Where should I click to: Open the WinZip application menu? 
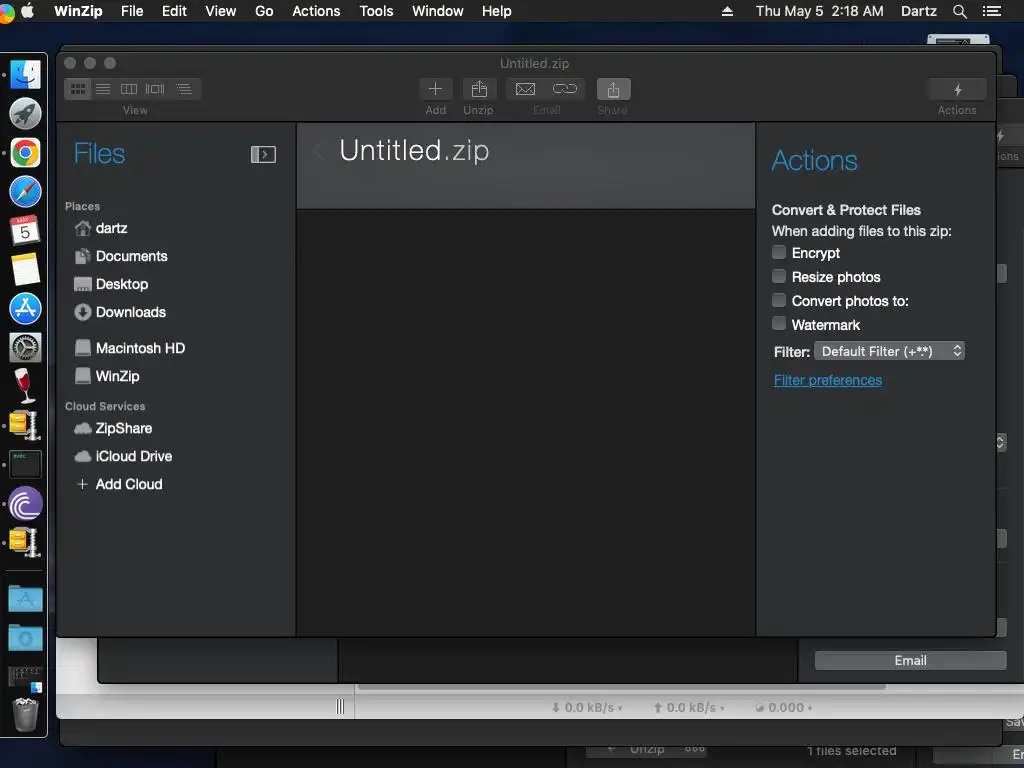point(78,11)
